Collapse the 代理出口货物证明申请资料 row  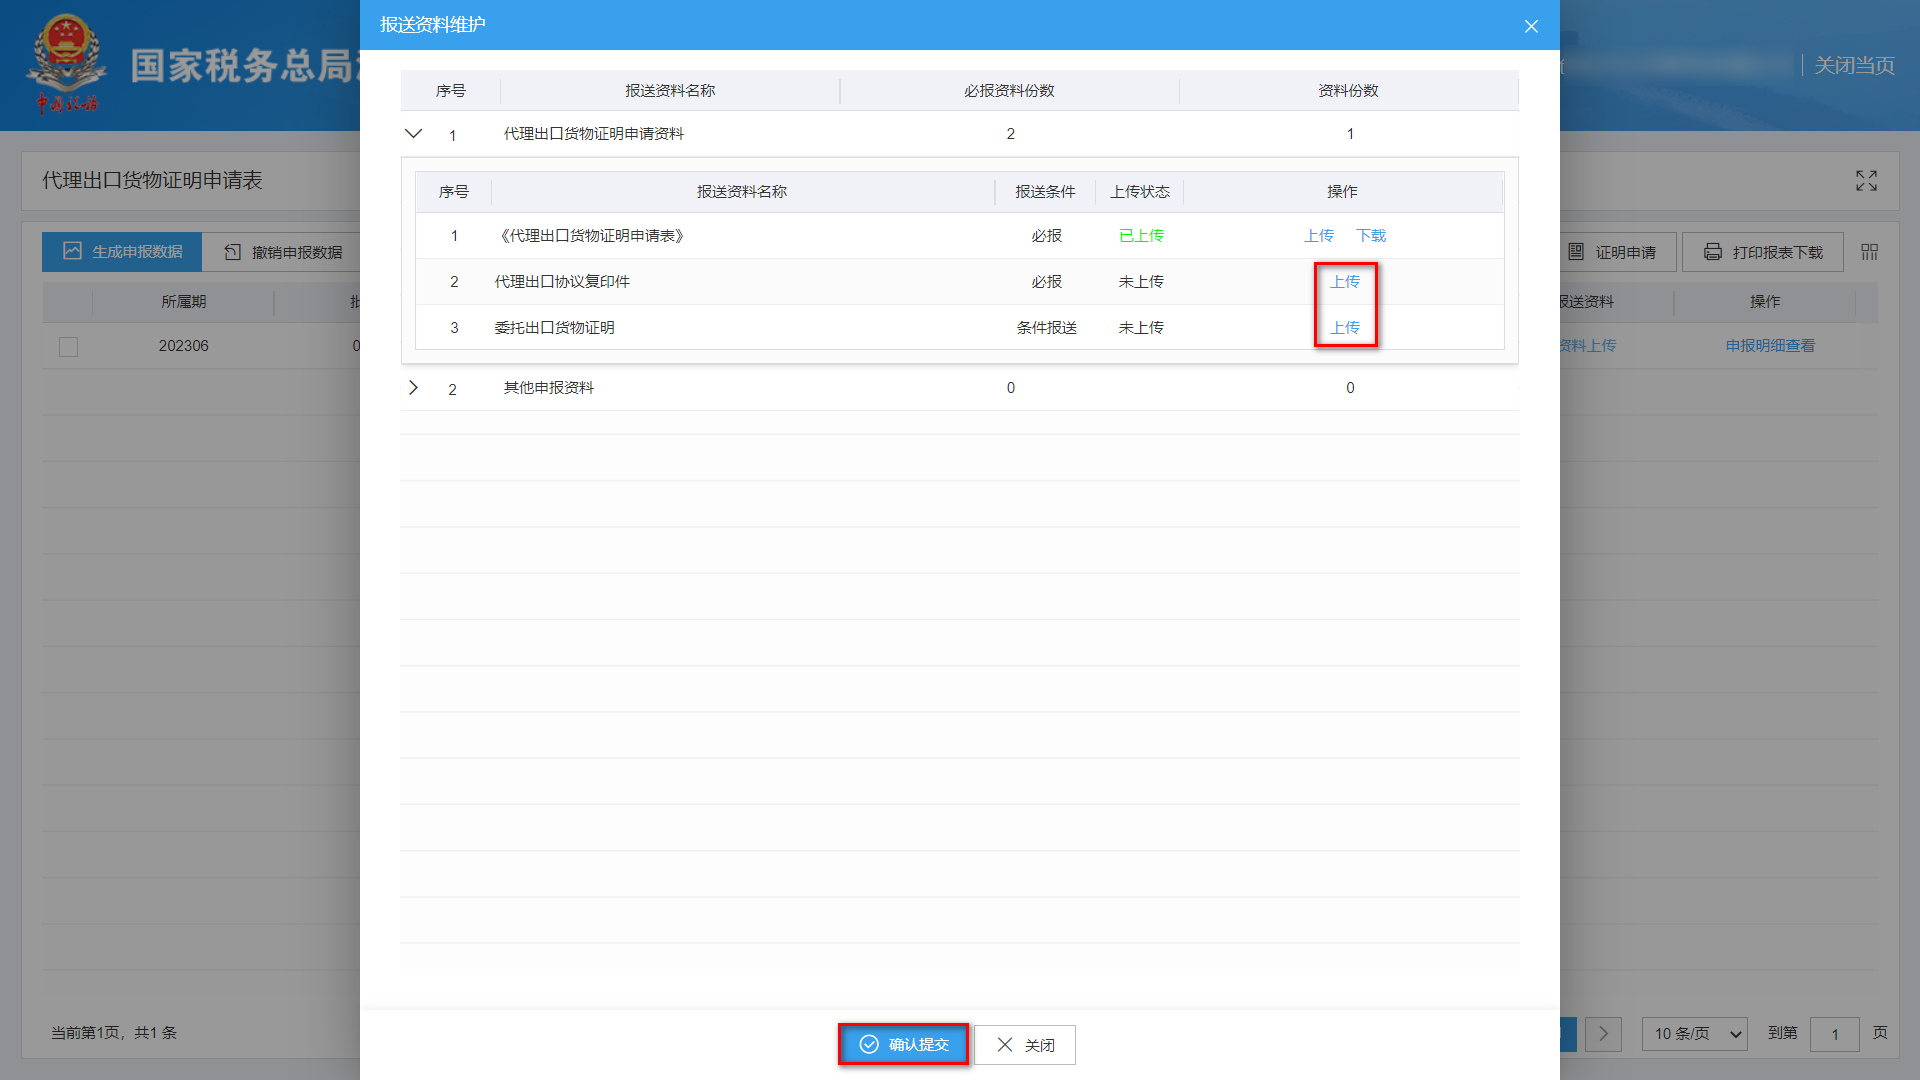coord(413,133)
